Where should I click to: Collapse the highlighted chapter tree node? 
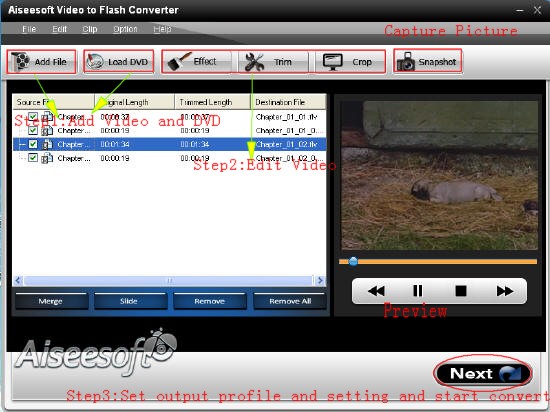tap(22, 144)
